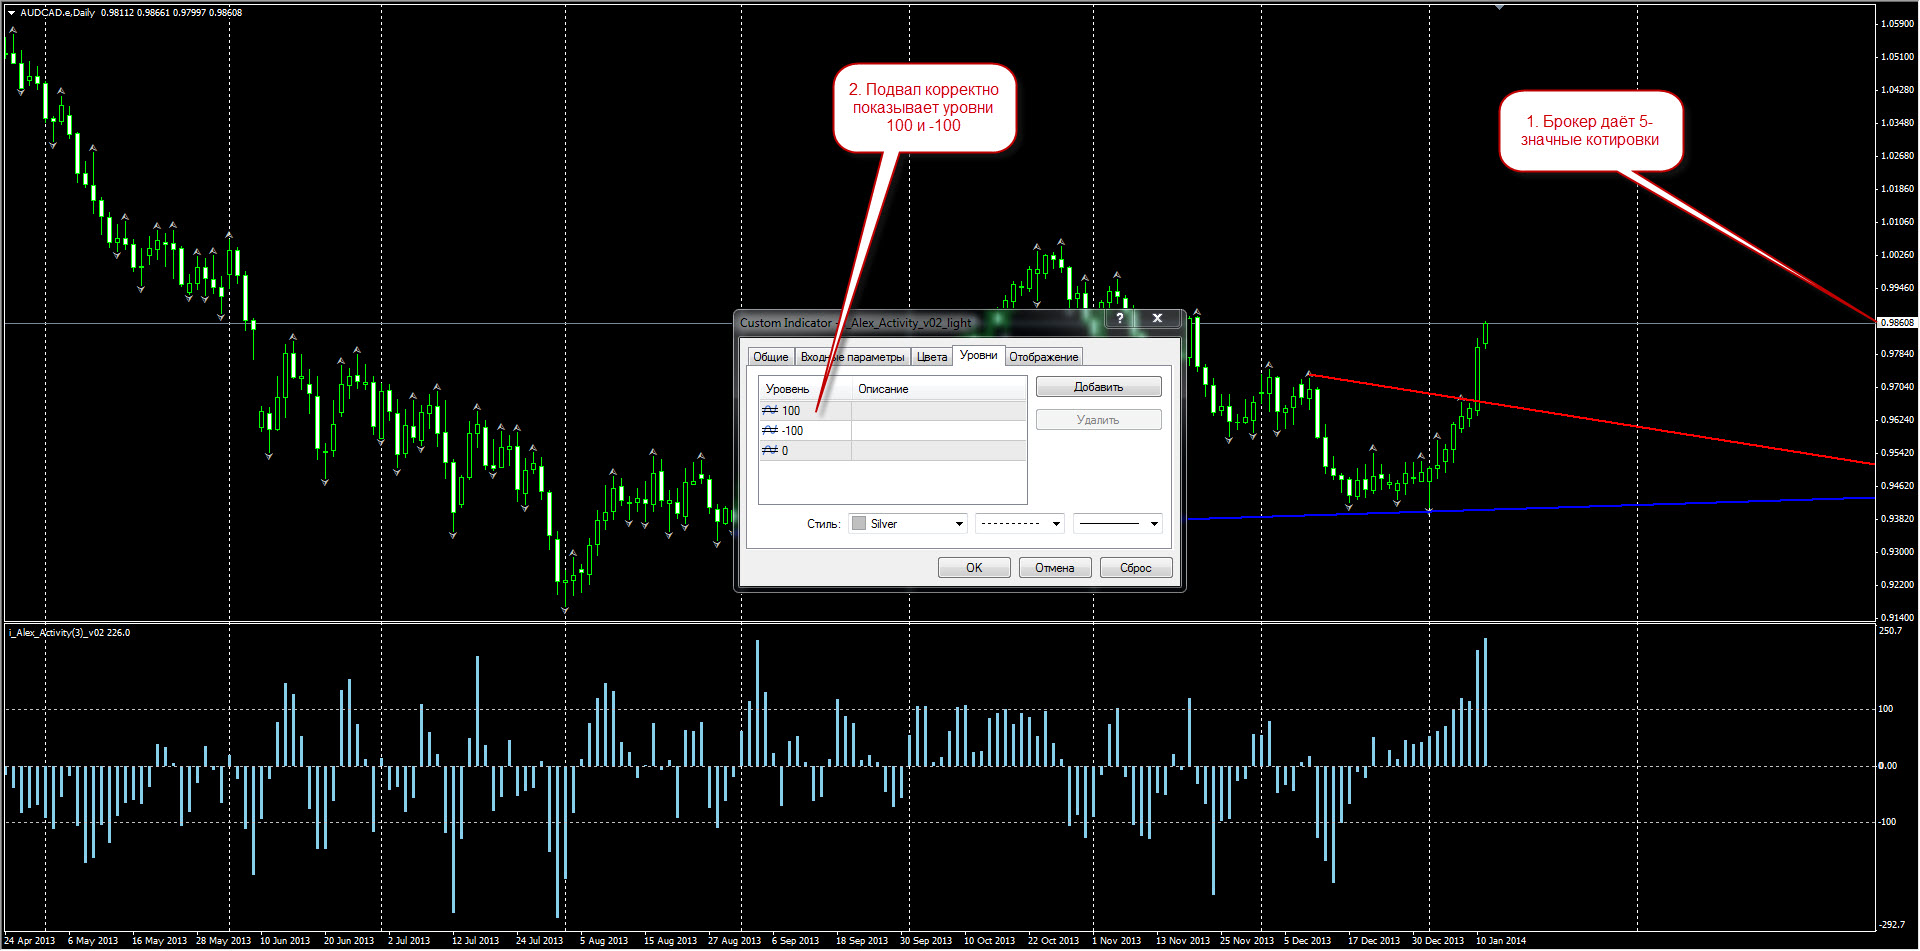Switch to the Общие tab

tap(771, 357)
